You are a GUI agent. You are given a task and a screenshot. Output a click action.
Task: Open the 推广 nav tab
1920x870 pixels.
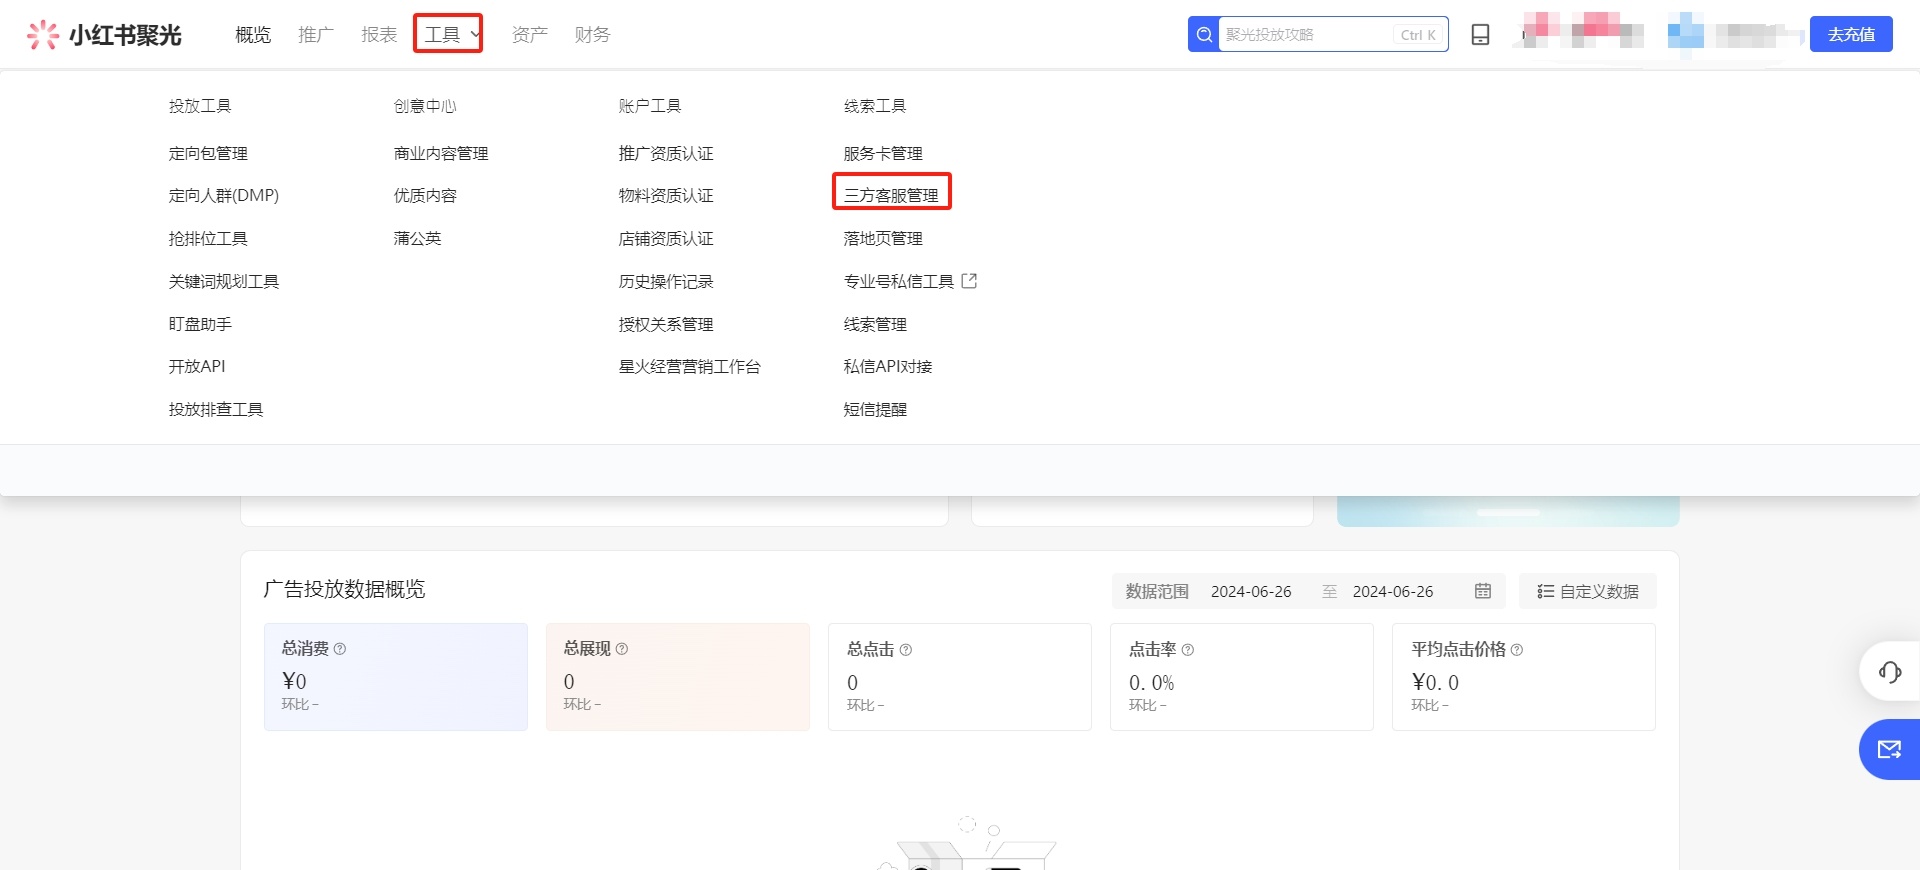point(316,35)
